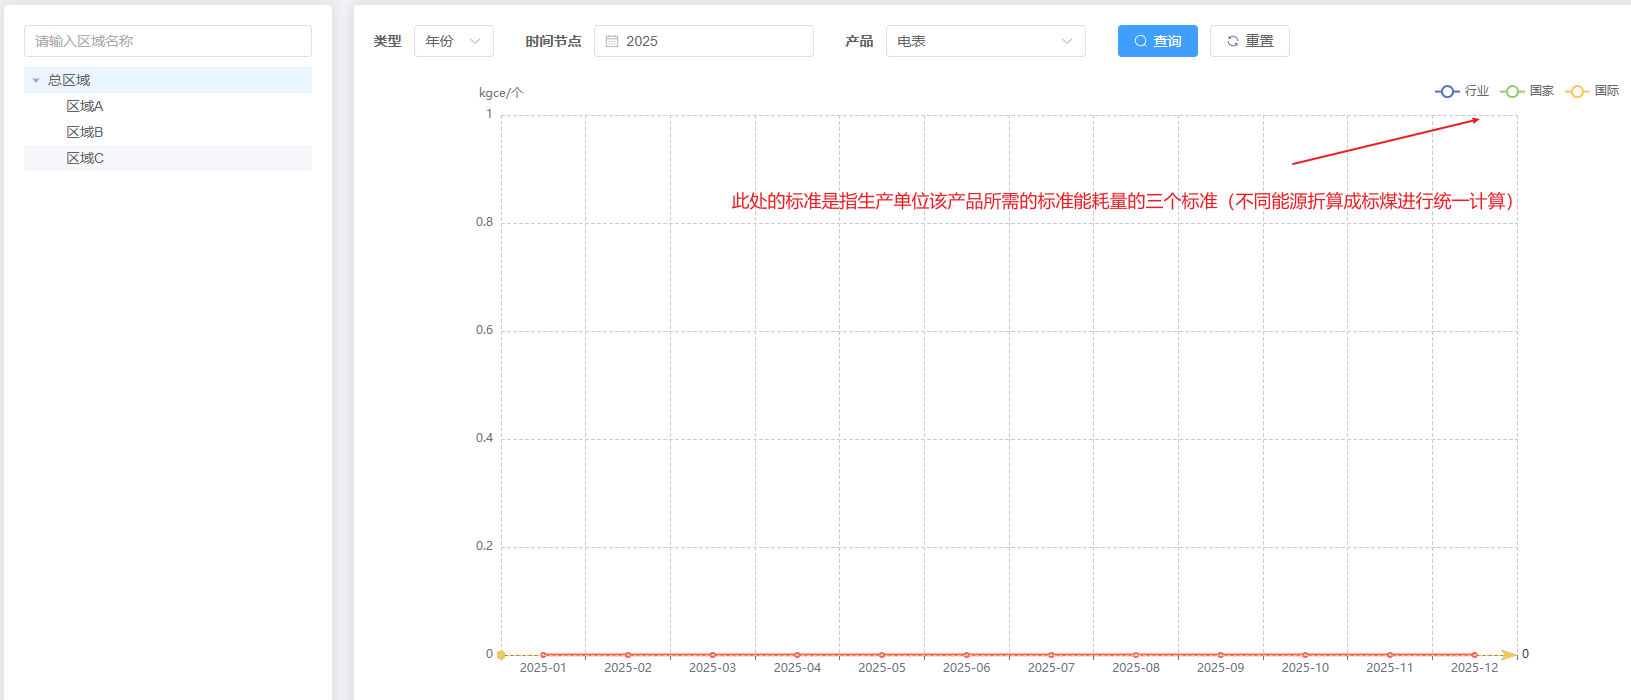Click the 2025-03 x-axis label
The image size is (1631, 700).
tap(712, 668)
